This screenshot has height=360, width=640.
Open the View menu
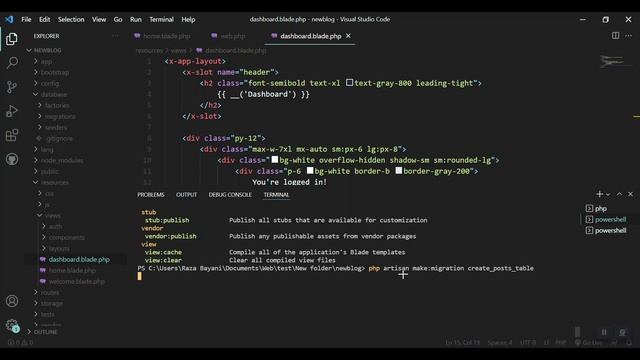(x=99, y=19)
